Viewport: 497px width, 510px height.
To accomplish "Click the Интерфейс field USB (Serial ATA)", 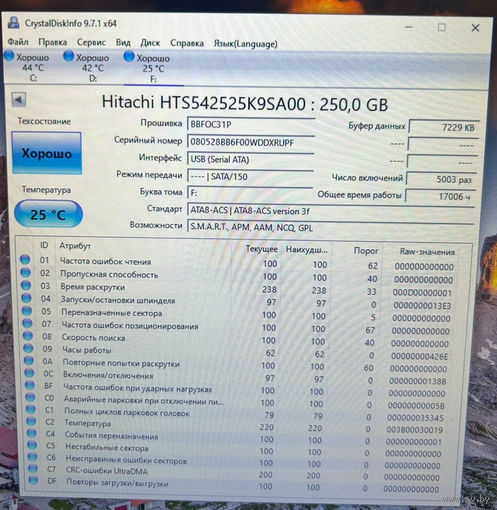I will (x=250, y=159).
